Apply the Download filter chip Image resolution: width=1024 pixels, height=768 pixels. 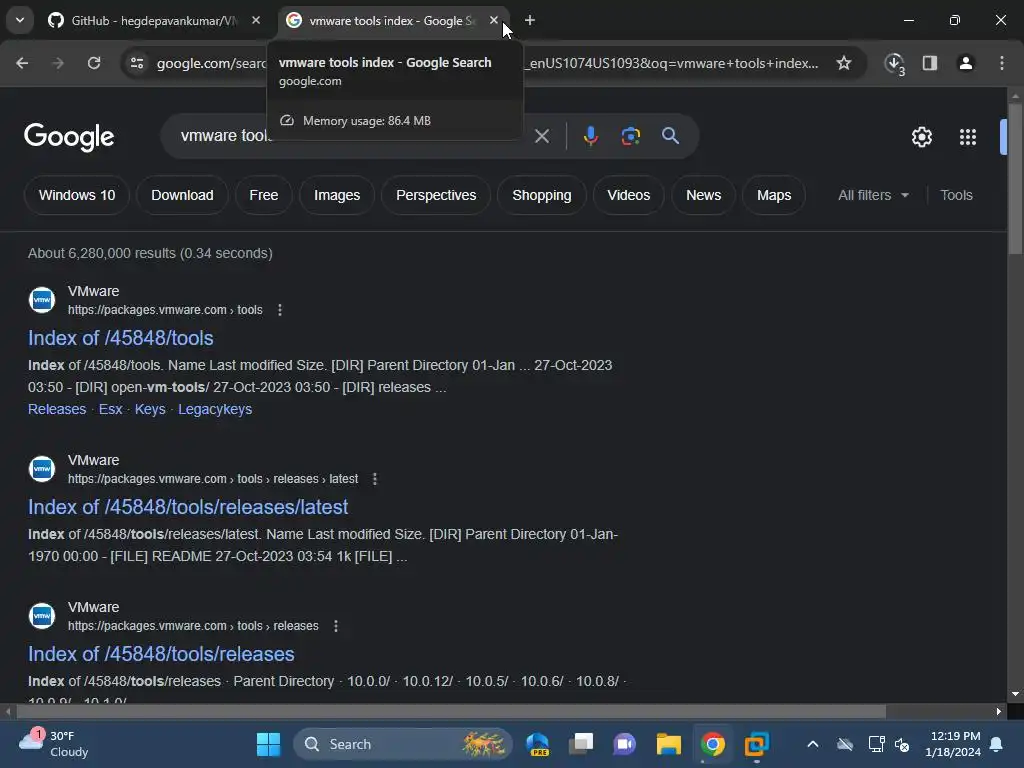pos(182,195)
